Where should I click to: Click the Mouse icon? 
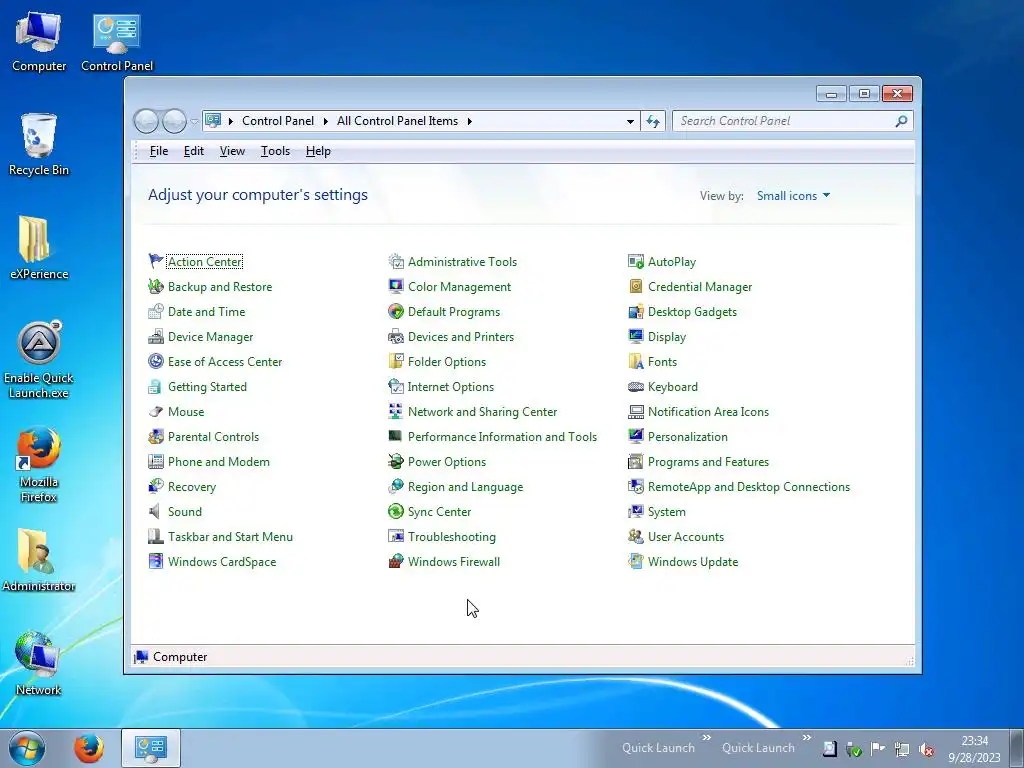(x=155, y=411)
